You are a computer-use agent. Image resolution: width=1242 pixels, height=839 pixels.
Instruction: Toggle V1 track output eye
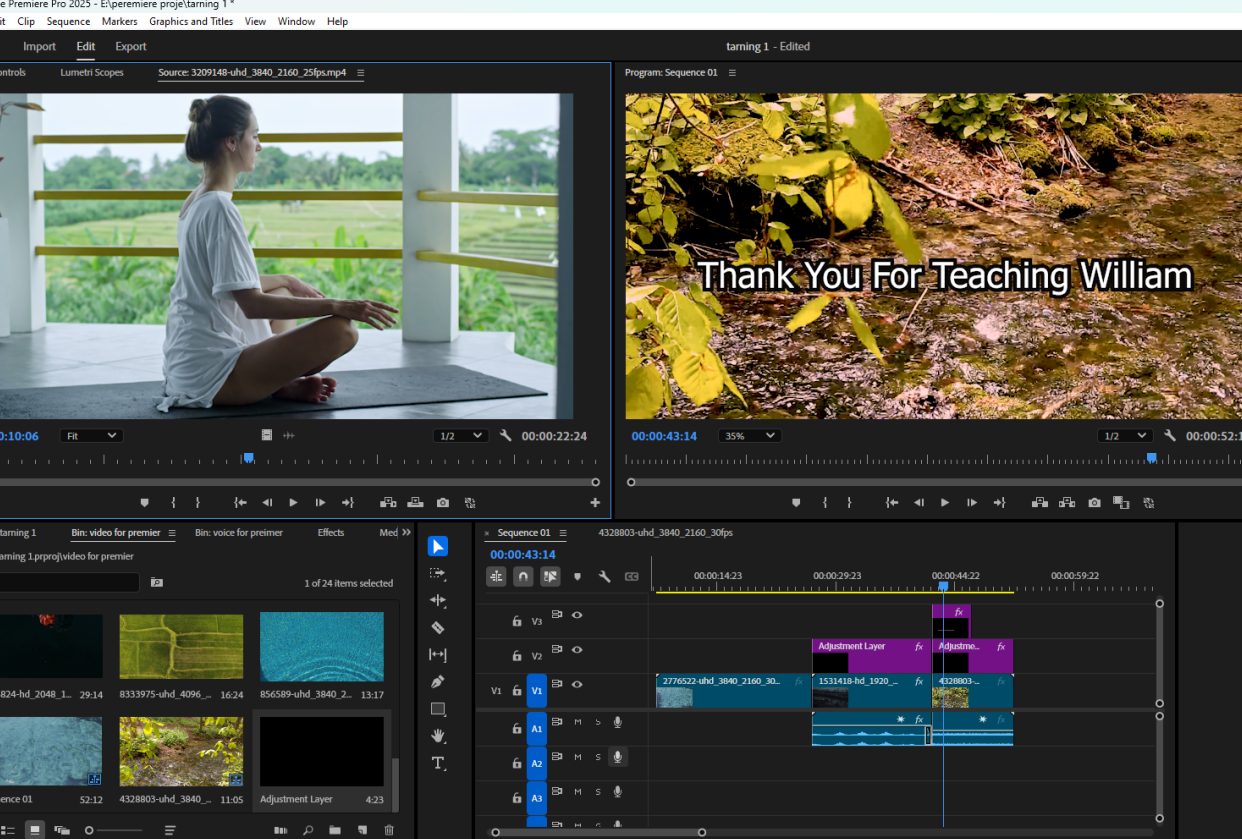coord(577,684)
